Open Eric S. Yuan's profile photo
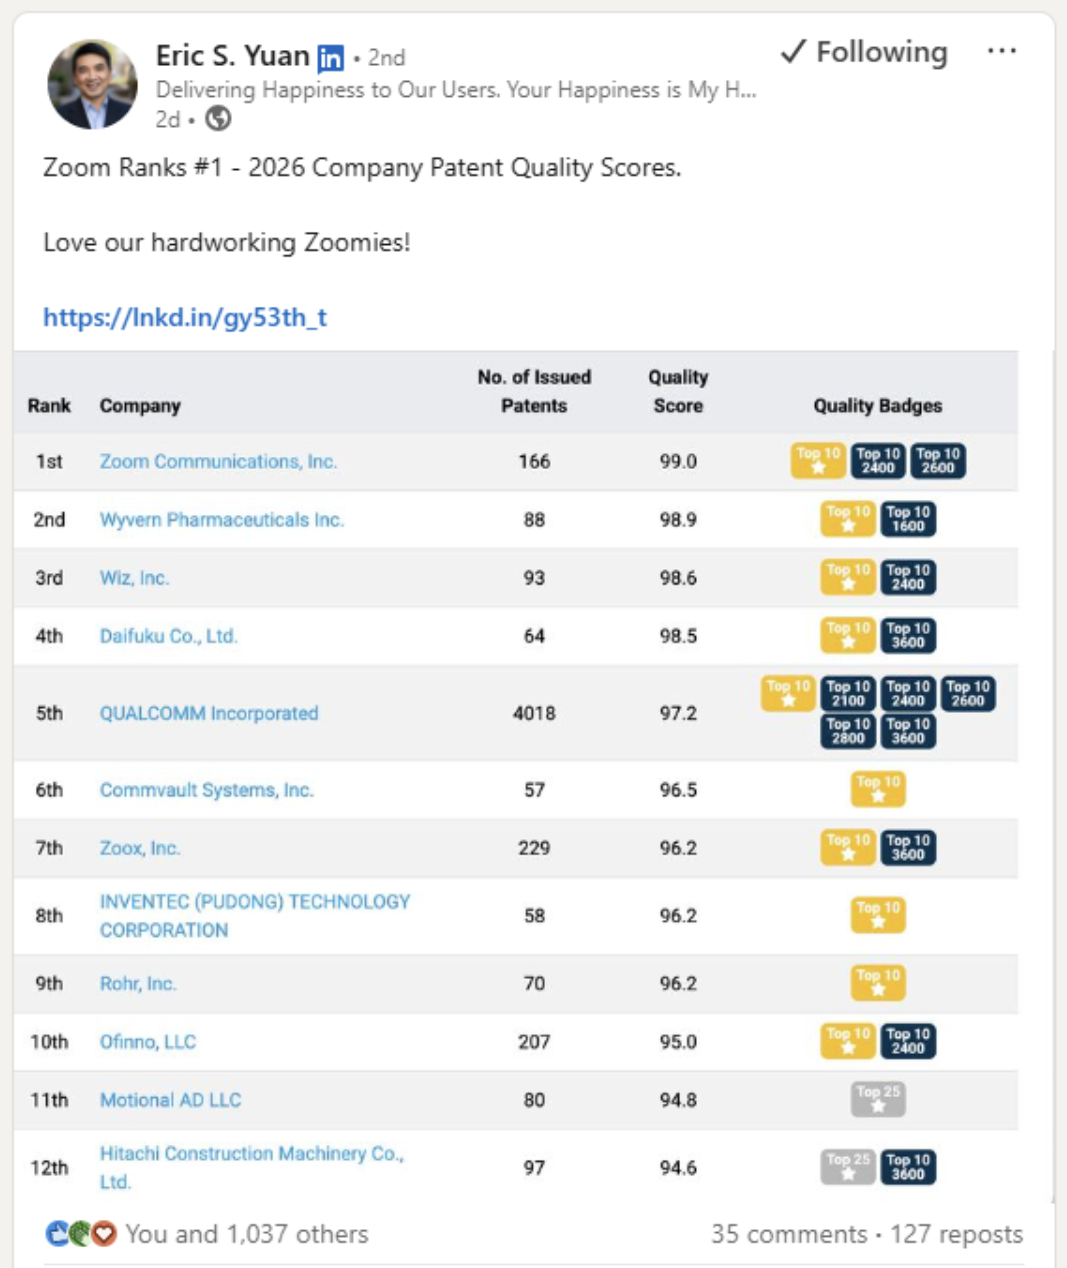Screen dimensions: 1067x1268 click(x=93, y=85)
